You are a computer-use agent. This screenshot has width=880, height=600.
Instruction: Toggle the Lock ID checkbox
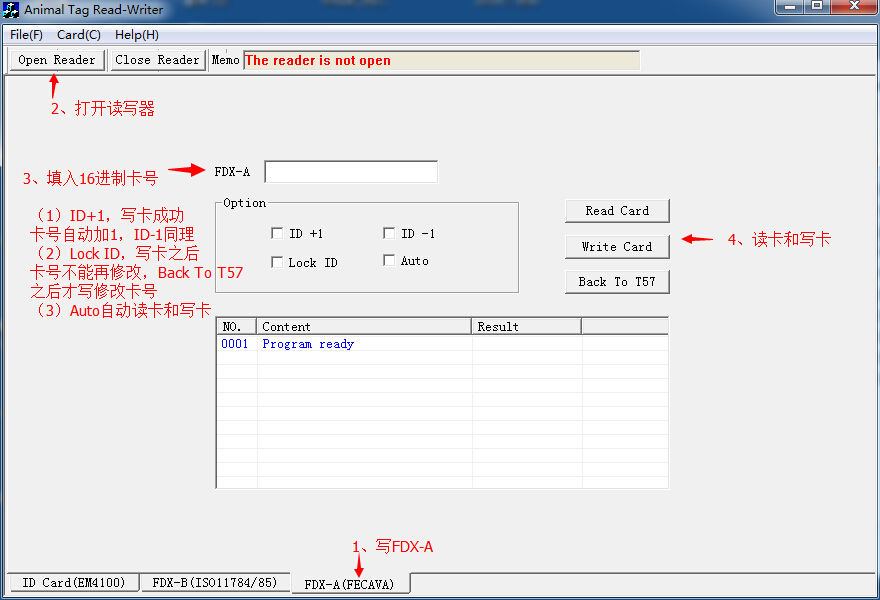click(277, 263)
